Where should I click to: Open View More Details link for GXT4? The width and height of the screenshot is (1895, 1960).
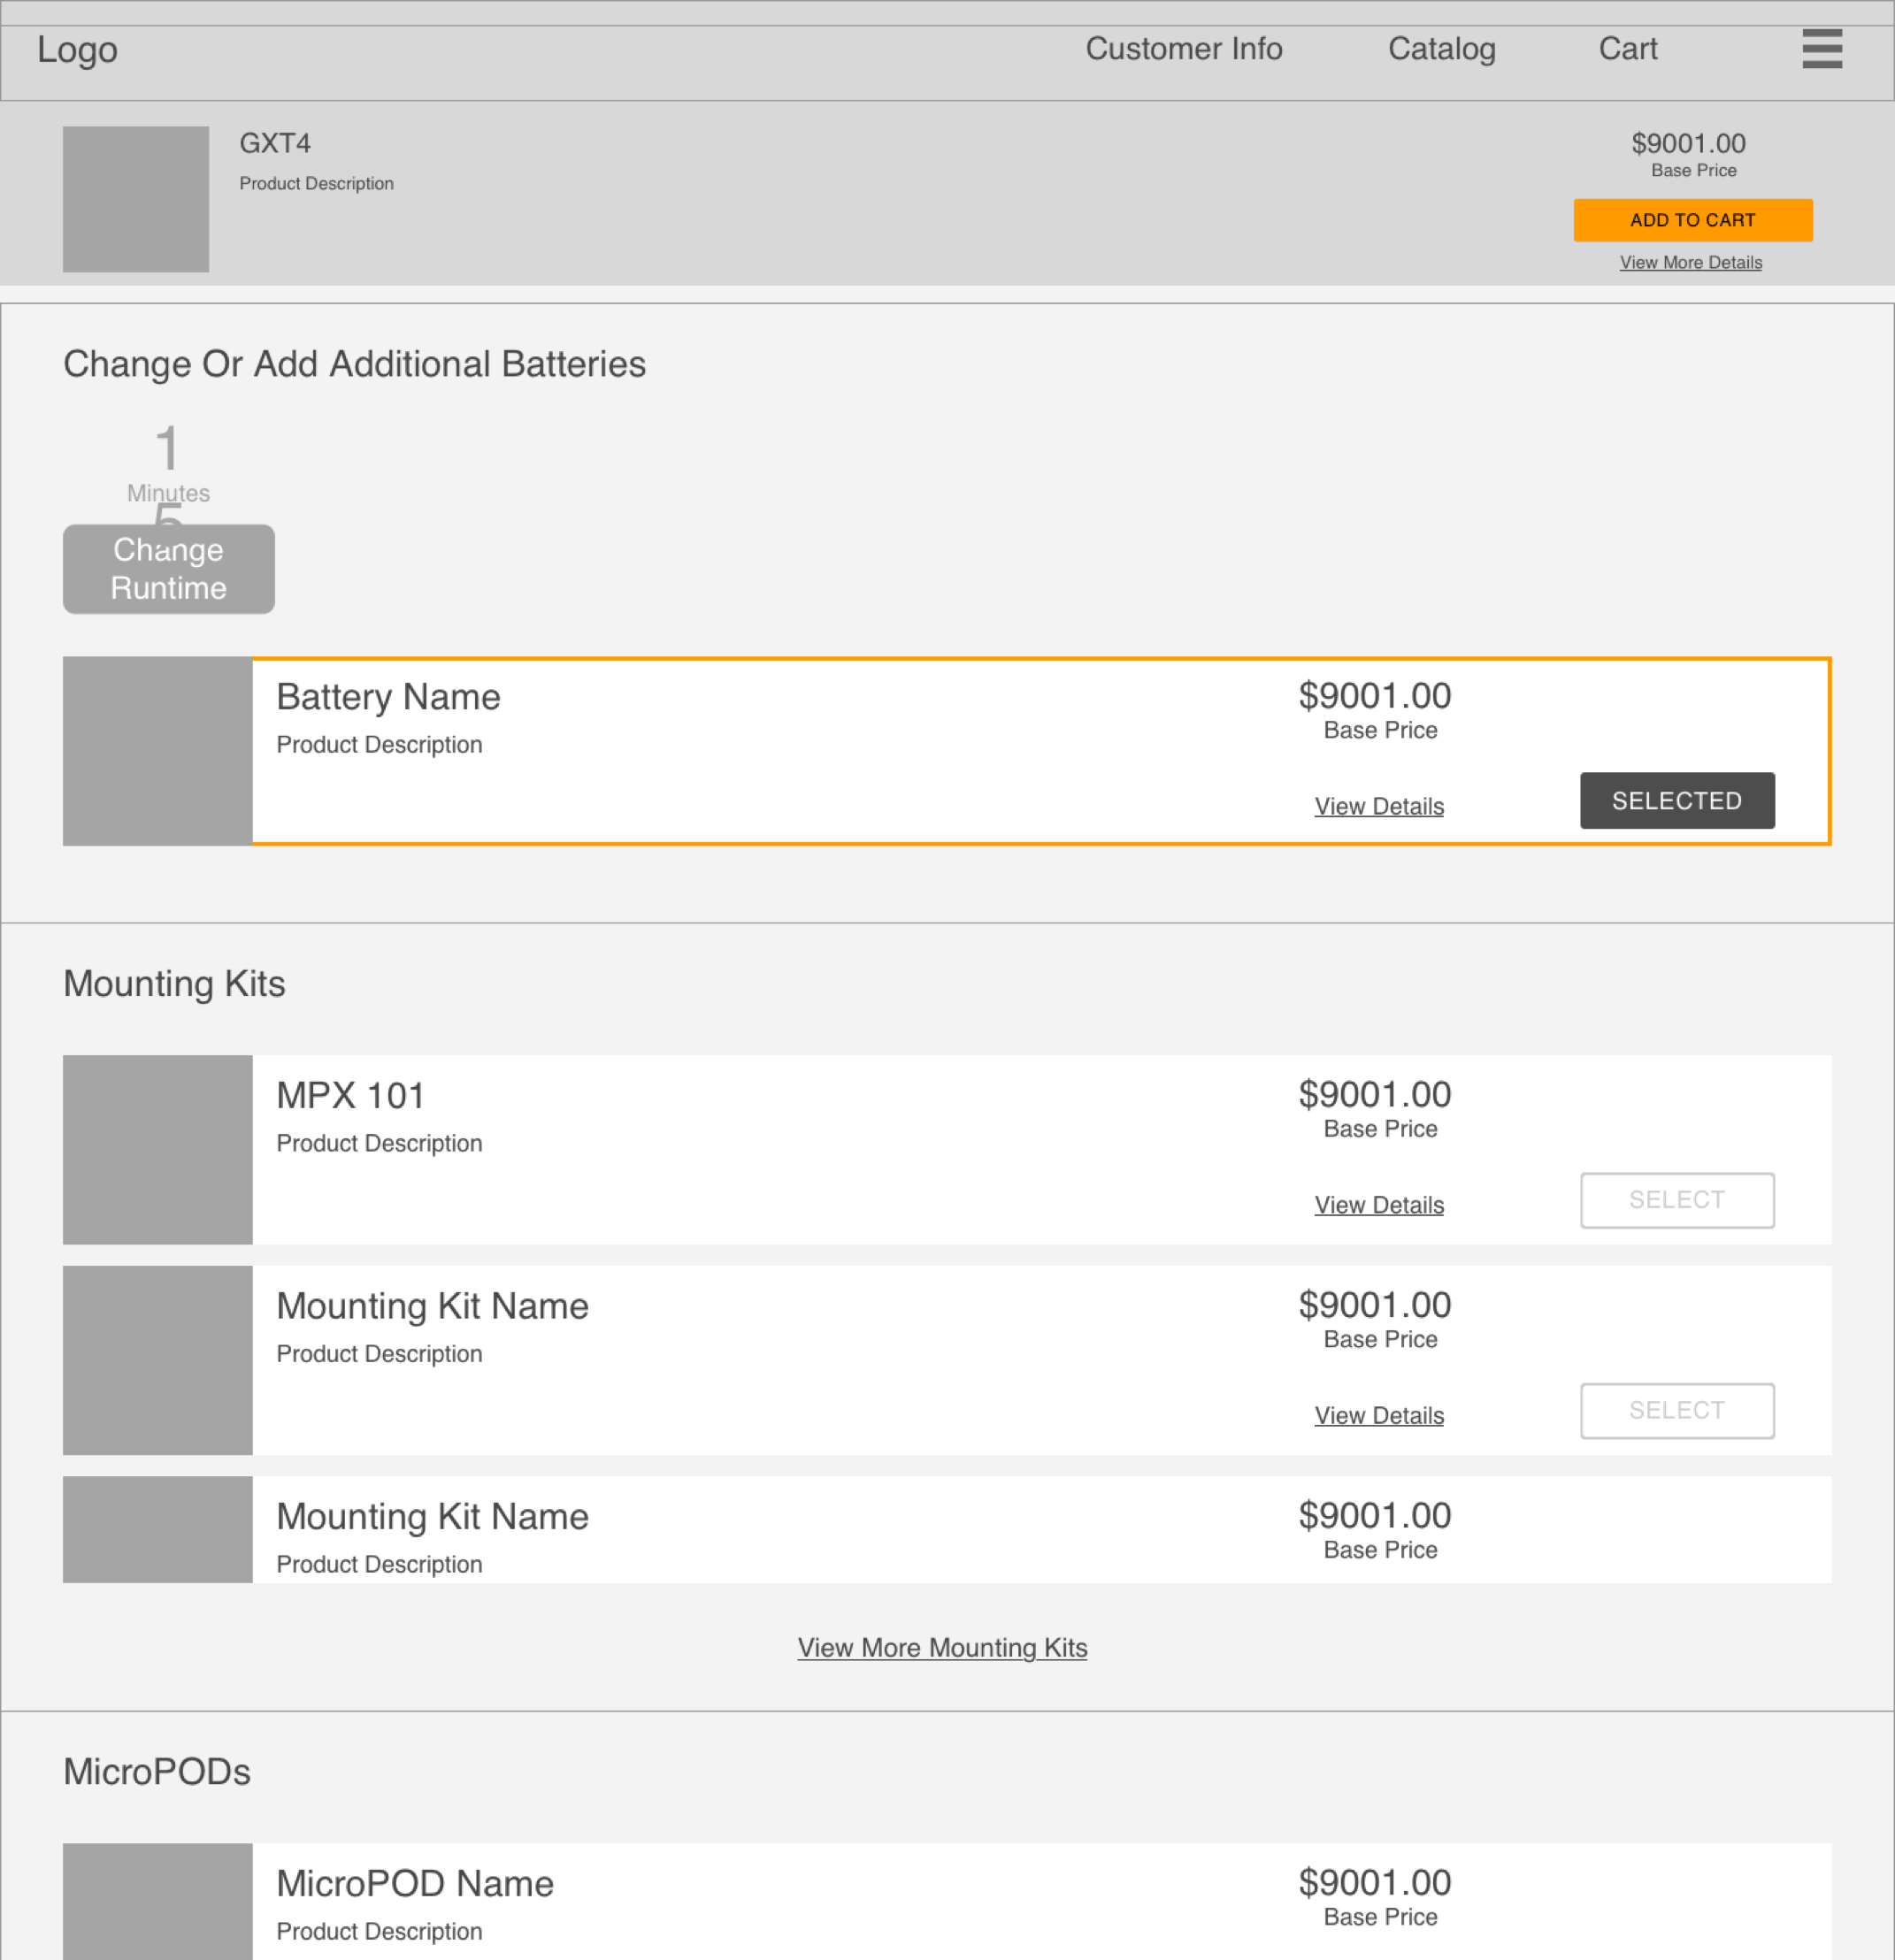click(x=1690, y=263)
